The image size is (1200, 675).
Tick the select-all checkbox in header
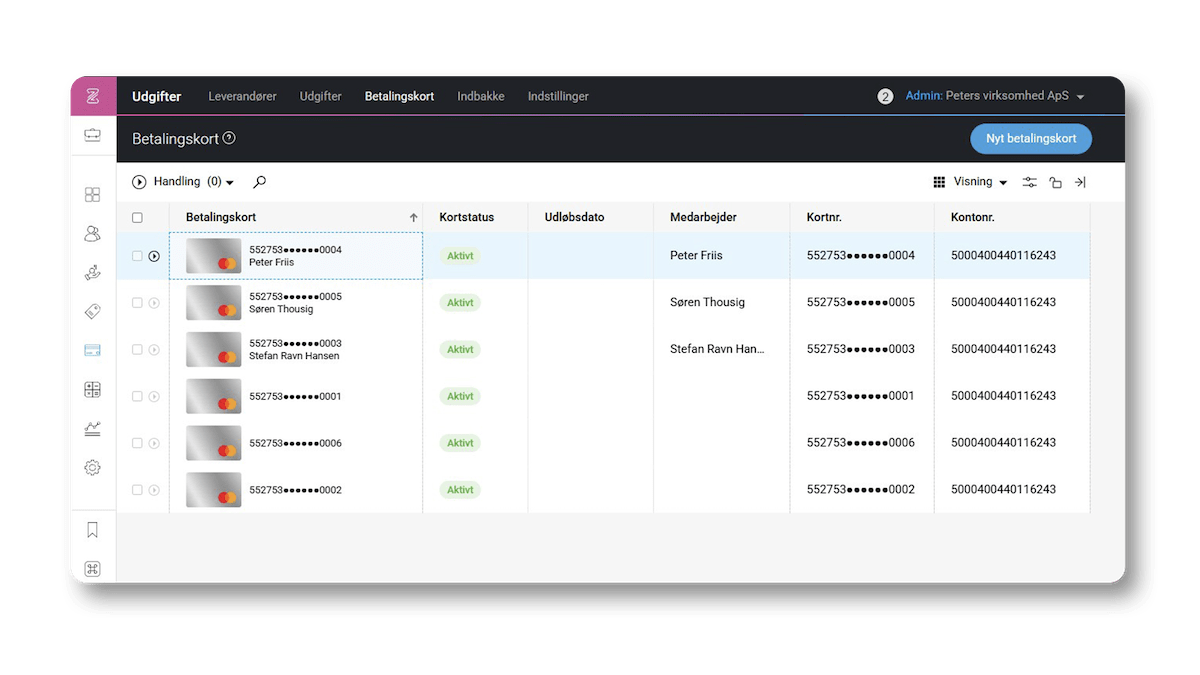pos(137,217)
